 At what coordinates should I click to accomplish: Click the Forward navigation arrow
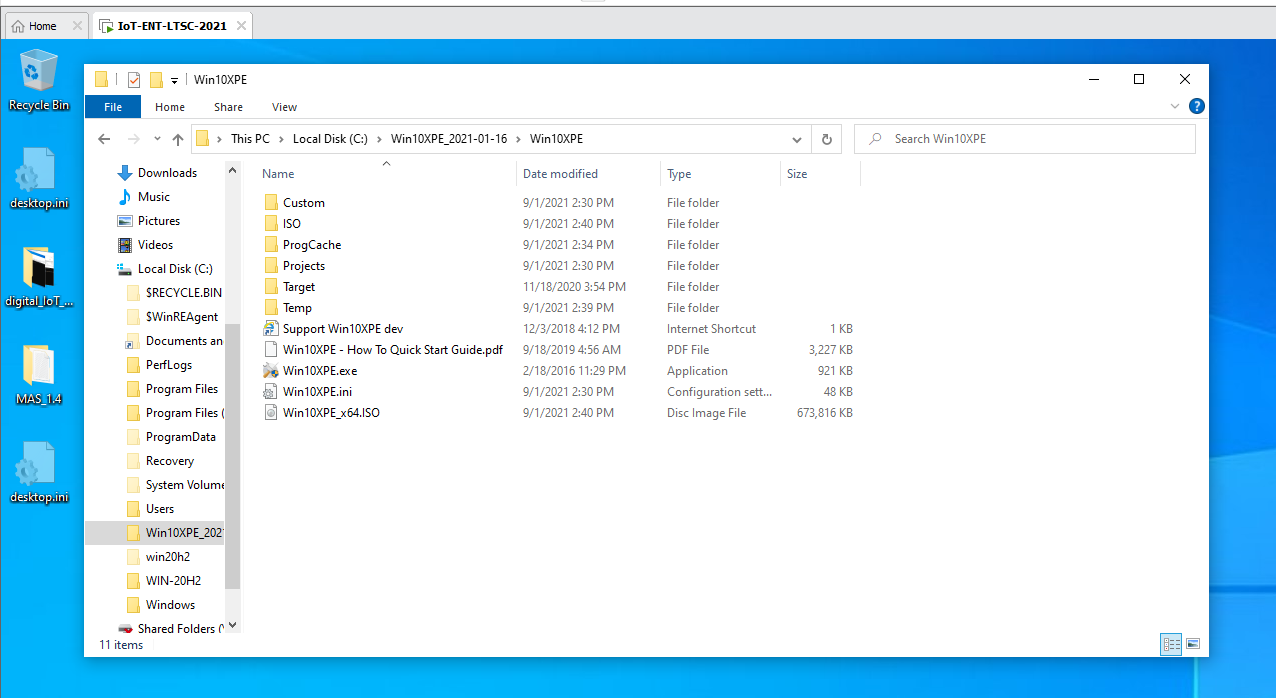[133, 139]
